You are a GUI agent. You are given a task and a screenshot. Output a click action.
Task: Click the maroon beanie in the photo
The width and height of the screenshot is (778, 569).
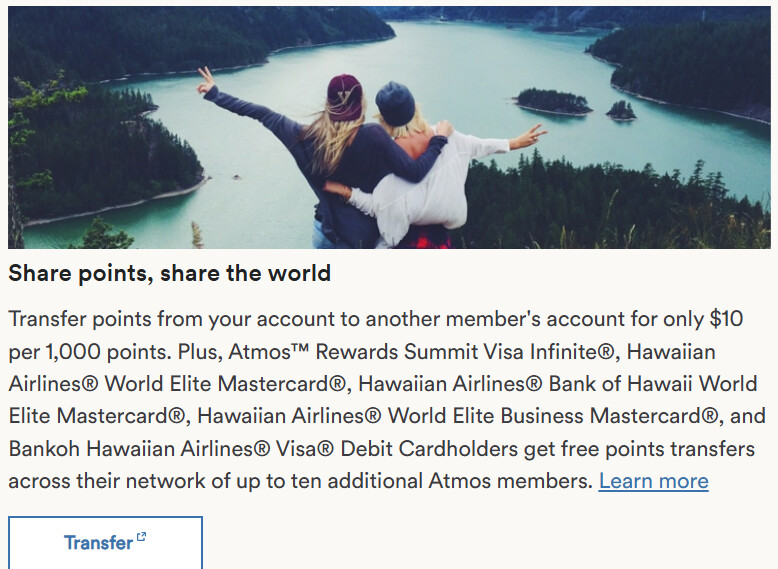[x=344, y=97]
